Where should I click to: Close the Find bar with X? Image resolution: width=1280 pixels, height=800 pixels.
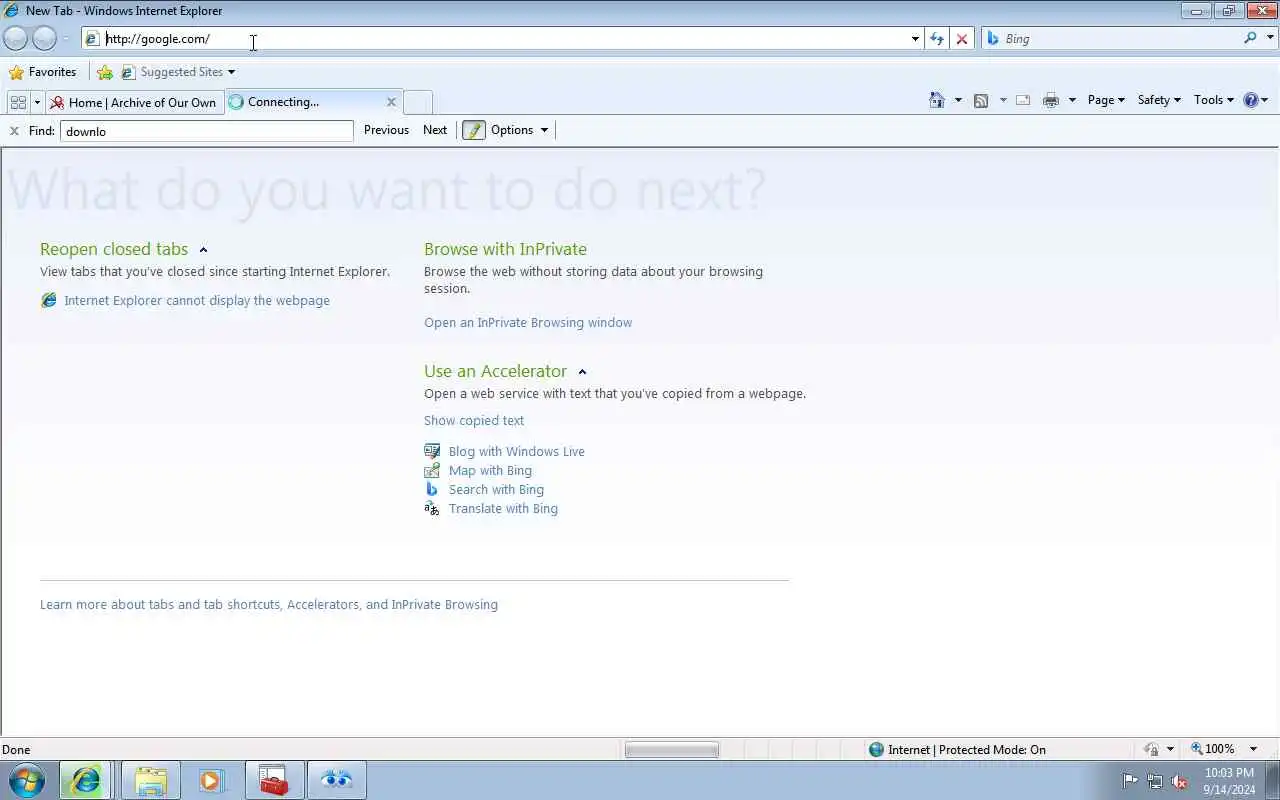coord(14,131)
